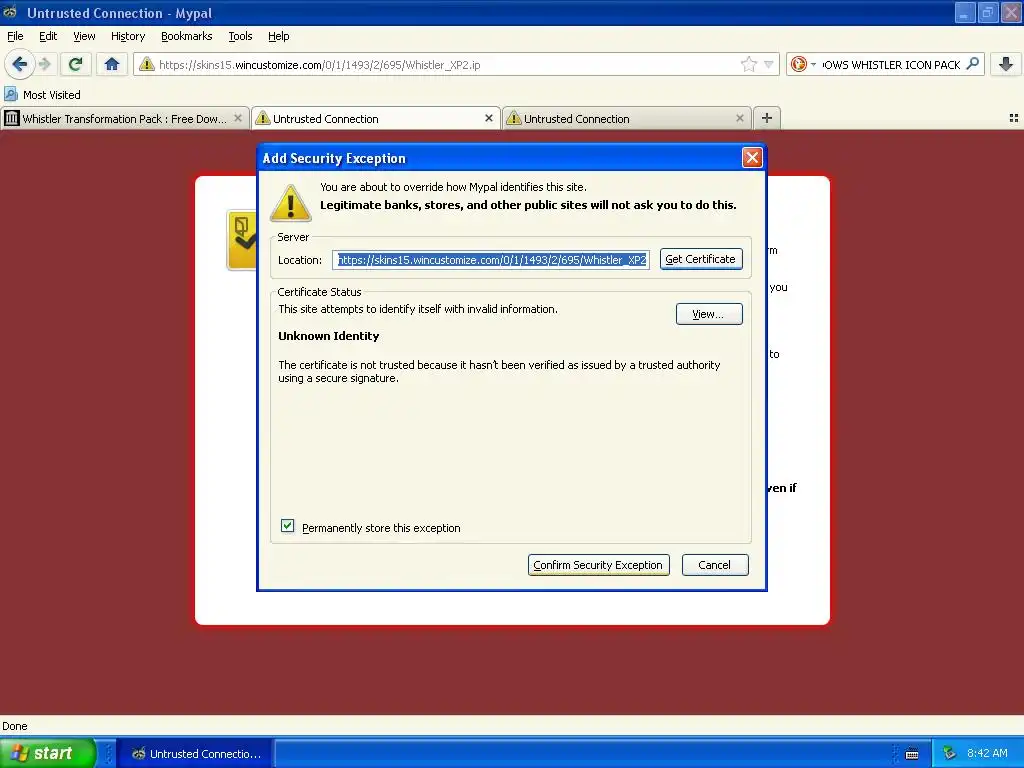Click the server Location input field
The height and width of the screenshot is (768, 1024).
click(x=491, y=260)
